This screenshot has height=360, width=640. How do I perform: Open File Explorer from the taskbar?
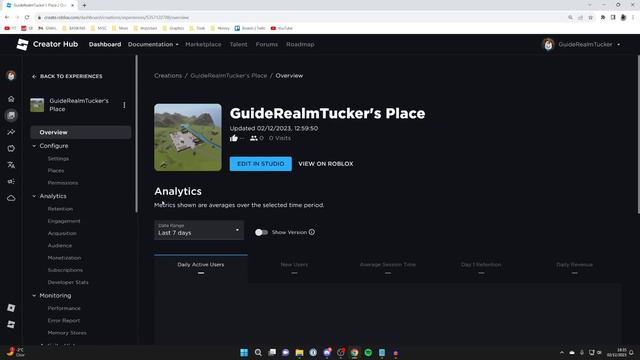pos(299,353)
